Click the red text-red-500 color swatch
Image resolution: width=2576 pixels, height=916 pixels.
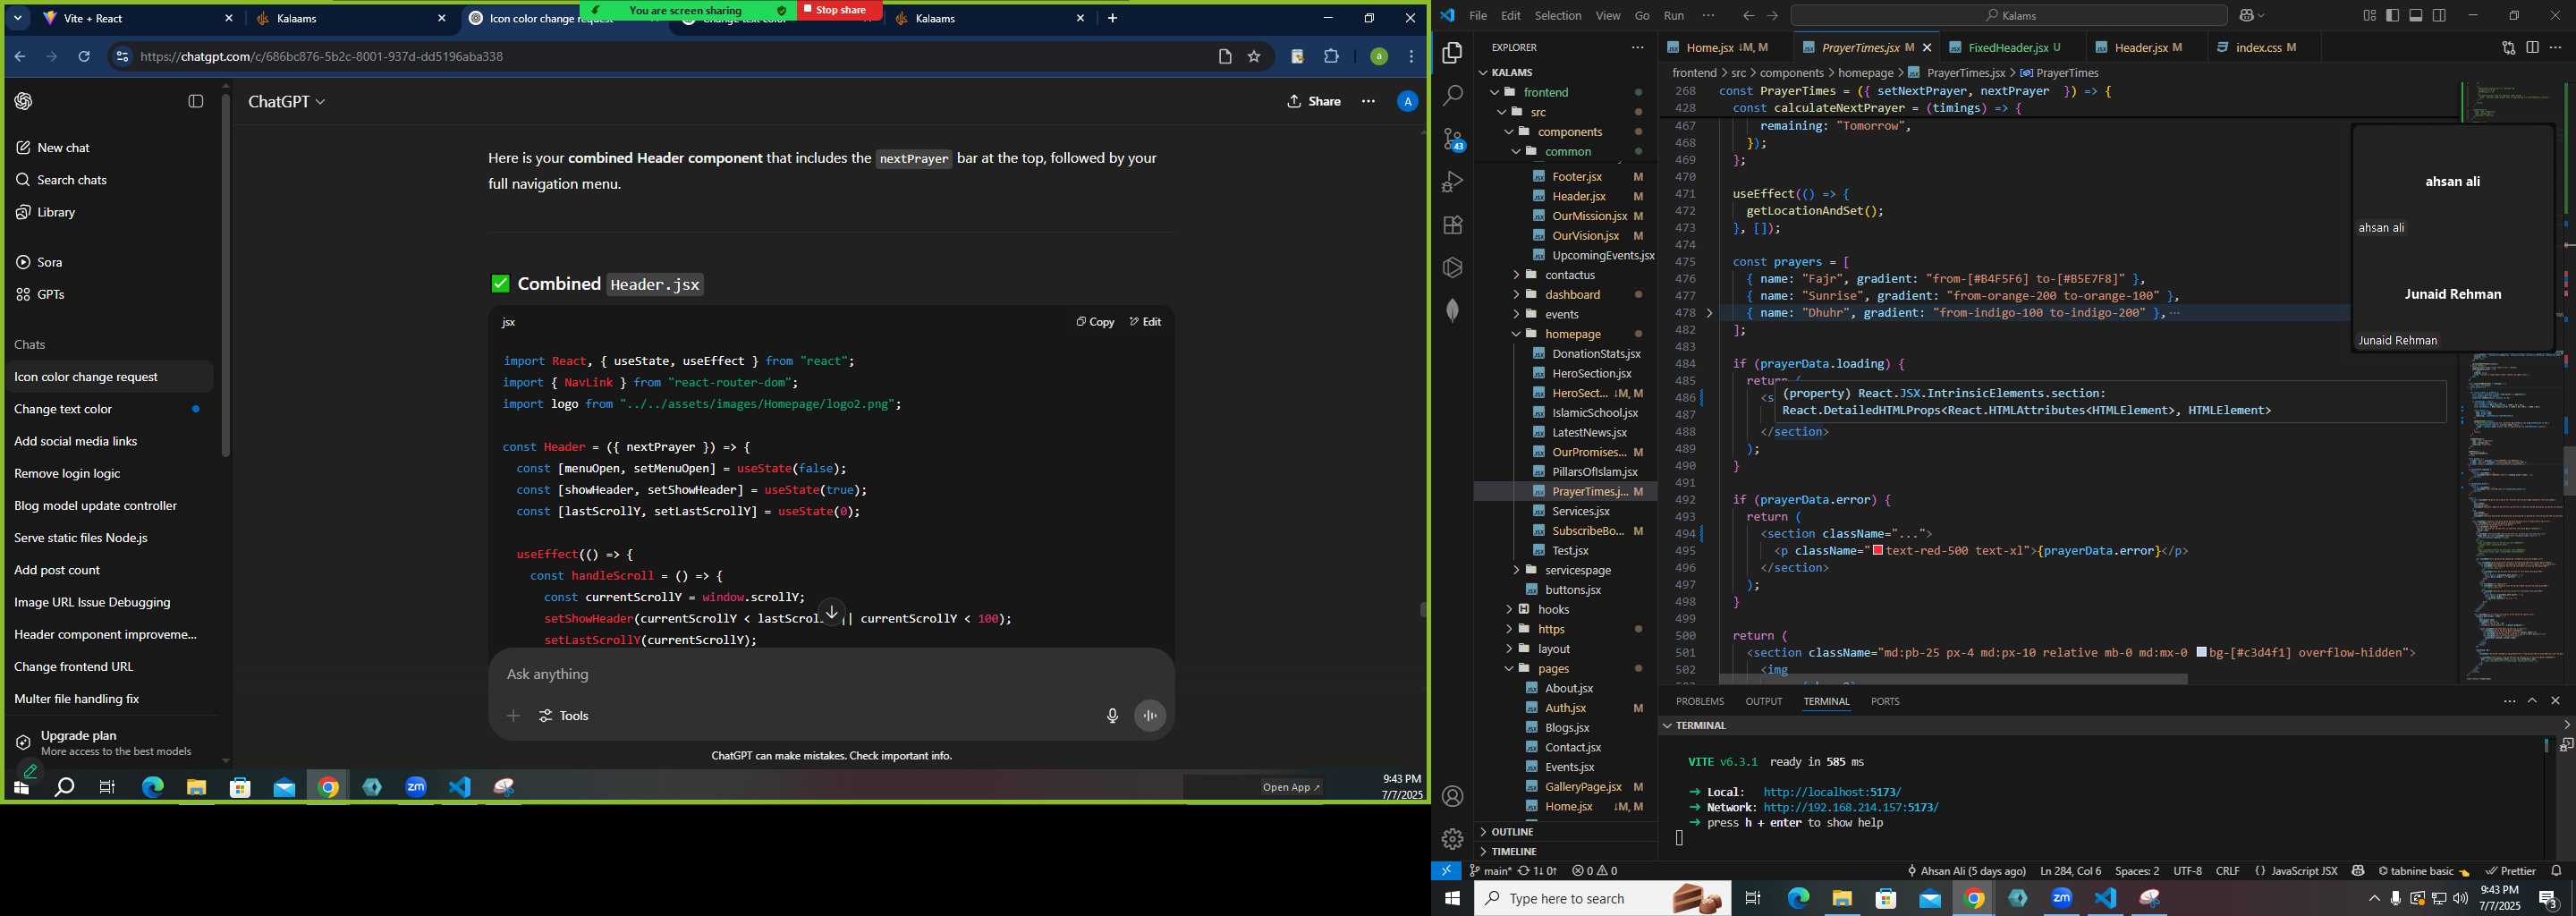(1878, 551)
